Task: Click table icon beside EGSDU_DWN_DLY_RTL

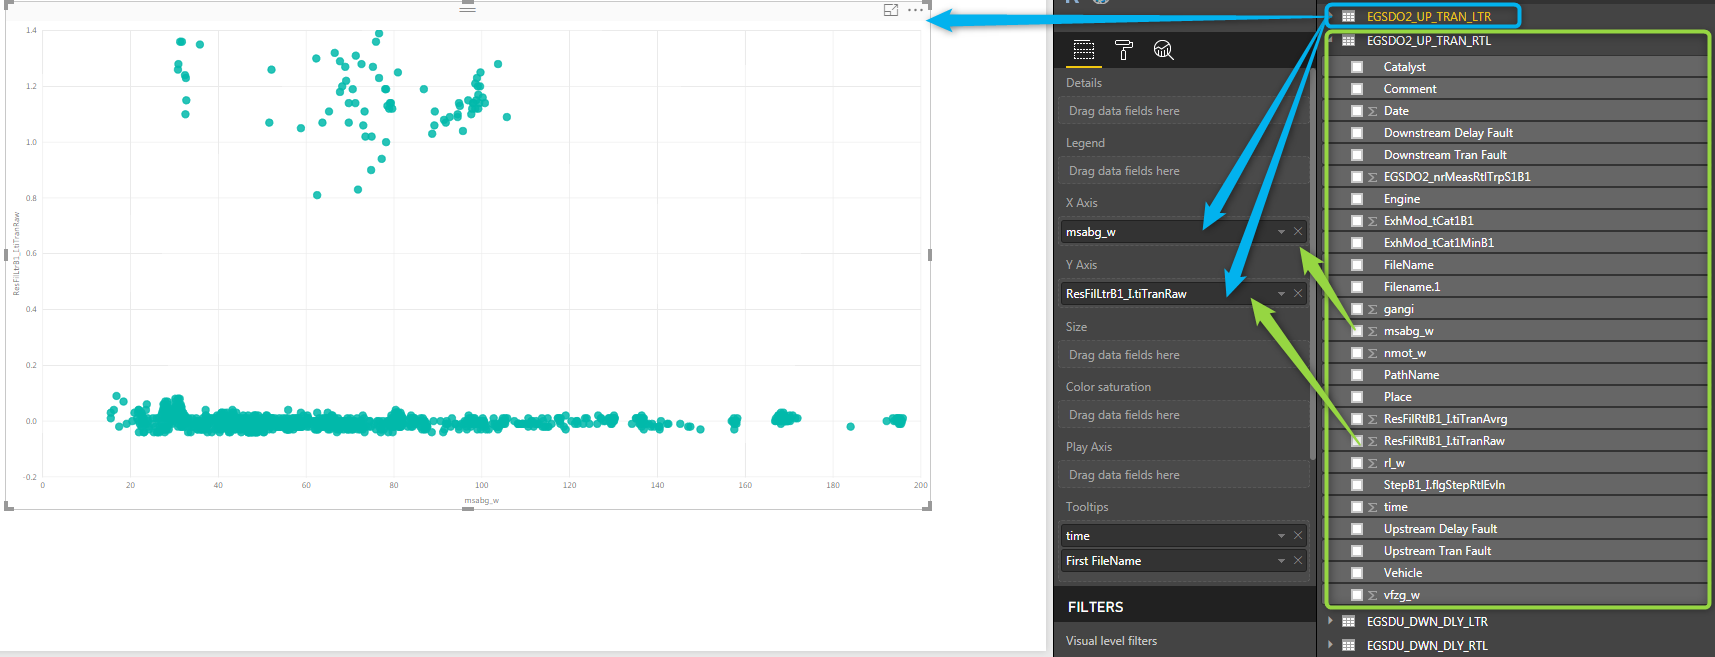Action: (x=1348, y=646)
